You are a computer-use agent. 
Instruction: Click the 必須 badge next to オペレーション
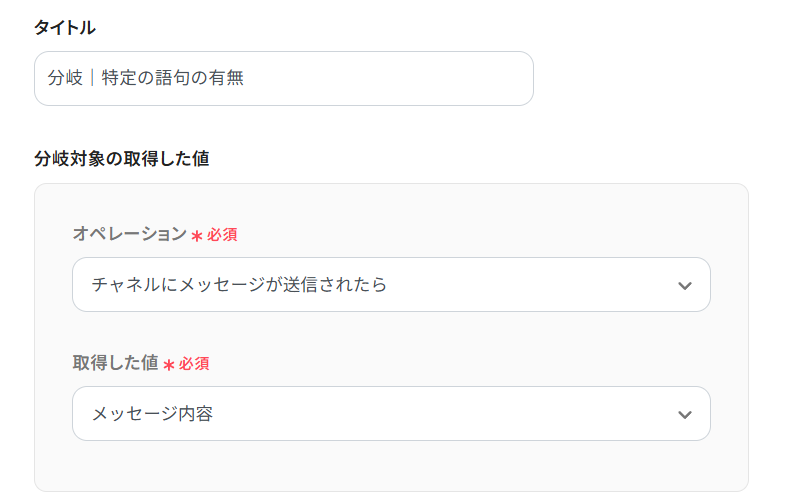(x=222, y=235)
